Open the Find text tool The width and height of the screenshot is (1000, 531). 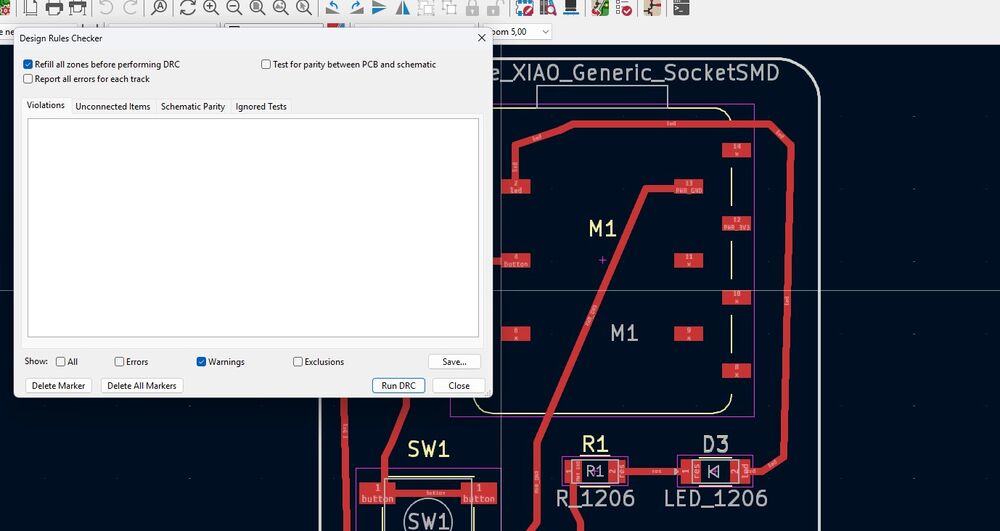point(159,8)
